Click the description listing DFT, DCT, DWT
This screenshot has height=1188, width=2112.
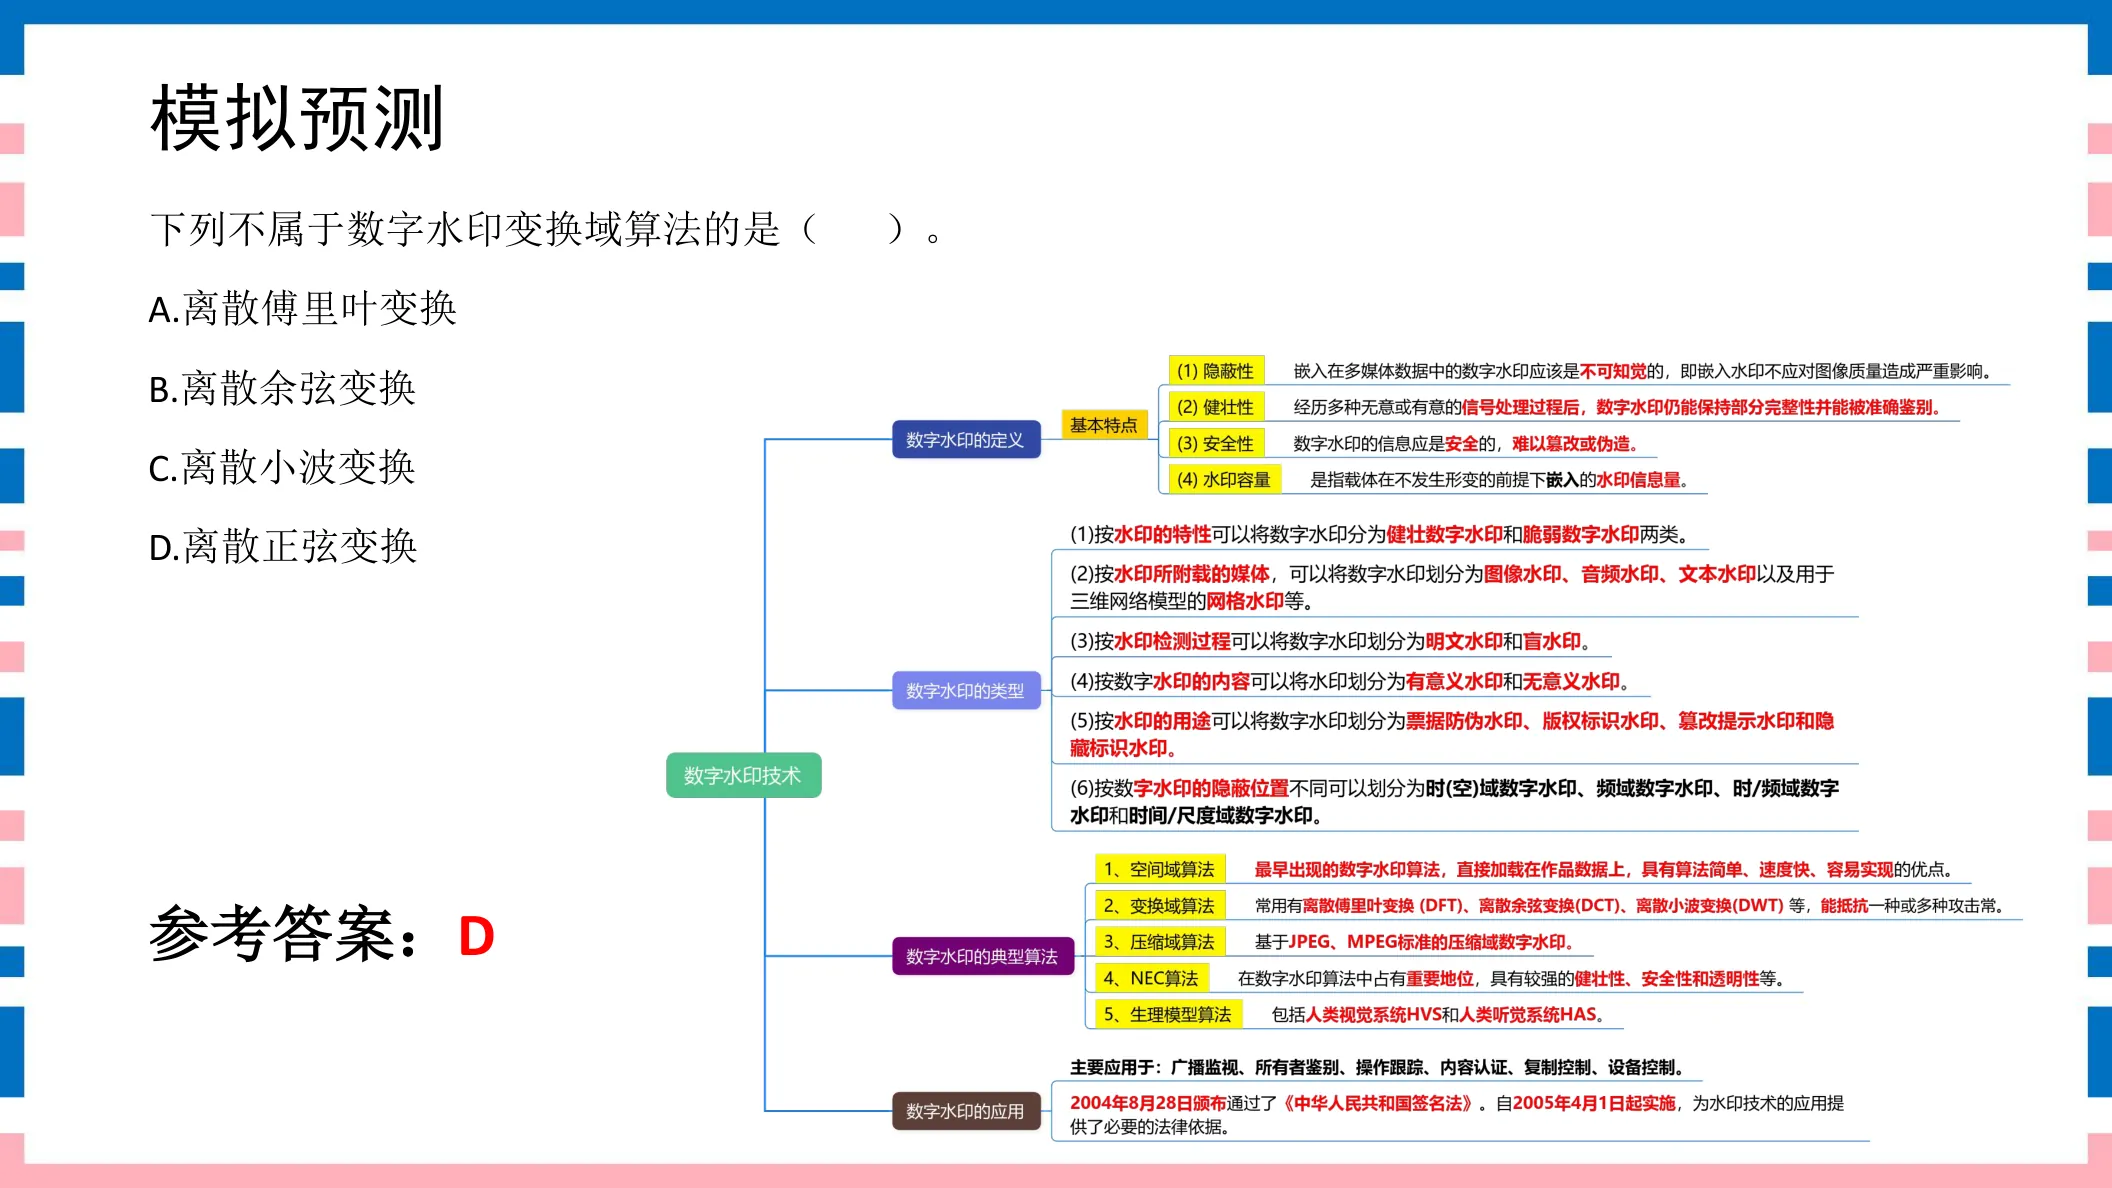click(1630, 905)
